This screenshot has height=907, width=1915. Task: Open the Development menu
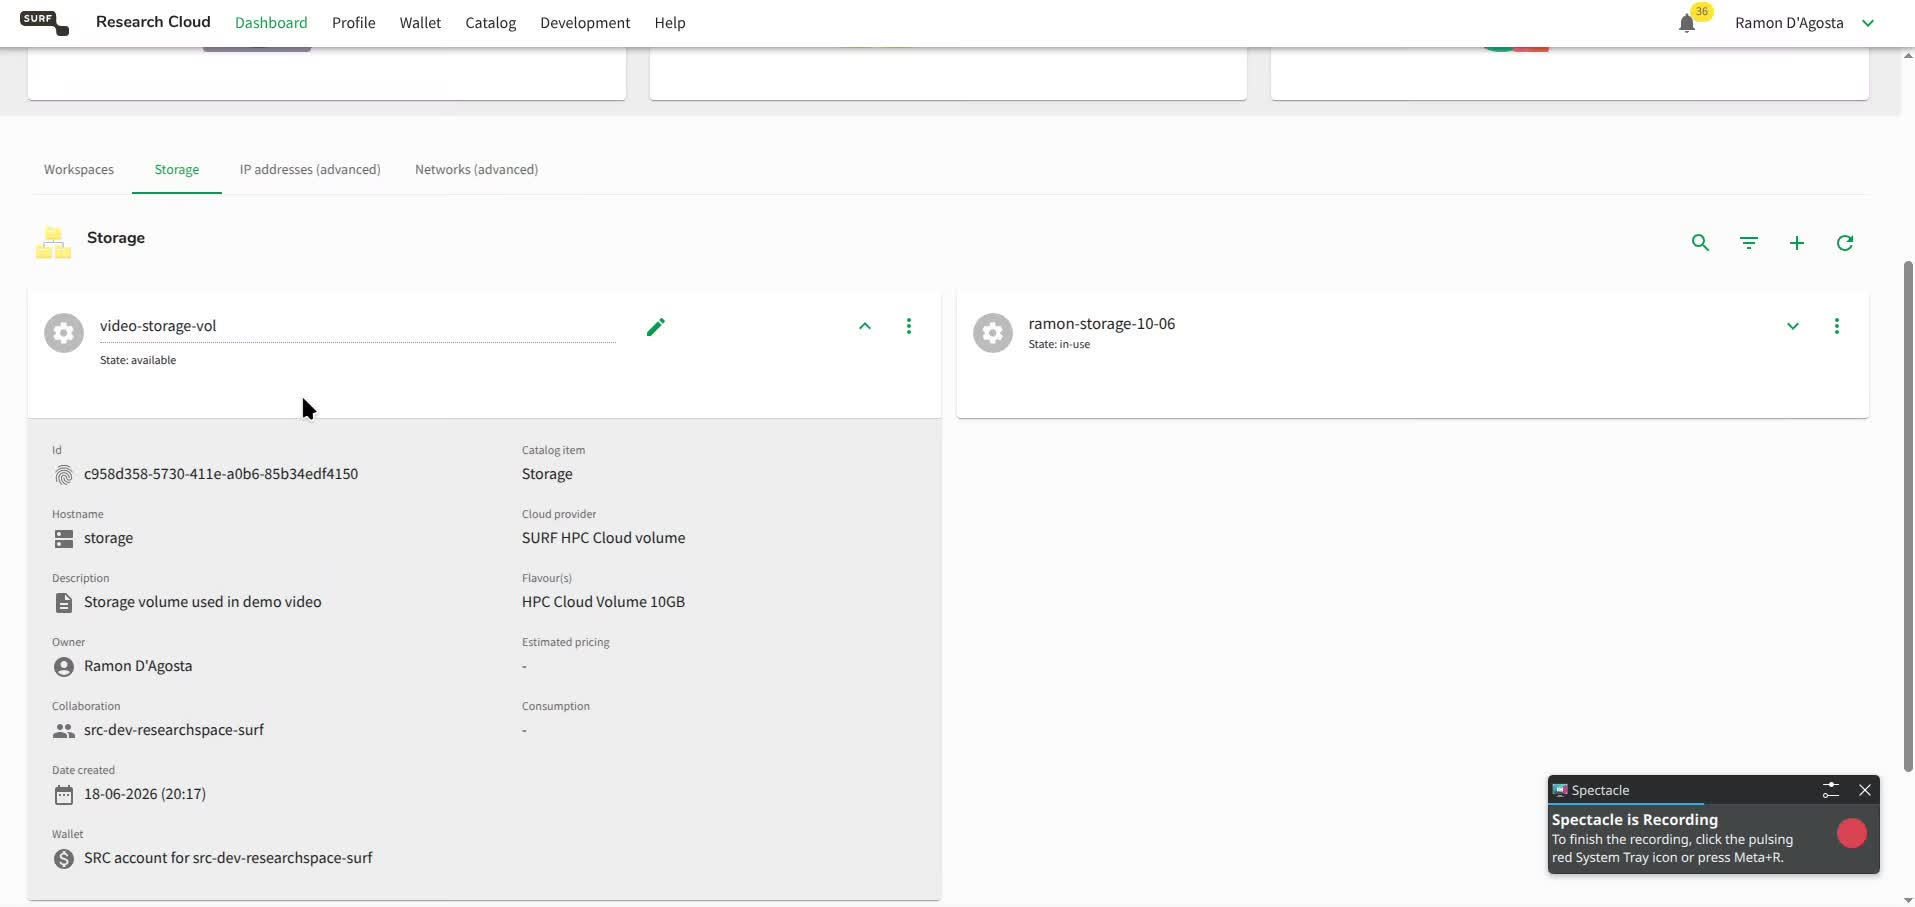point(585,23)
